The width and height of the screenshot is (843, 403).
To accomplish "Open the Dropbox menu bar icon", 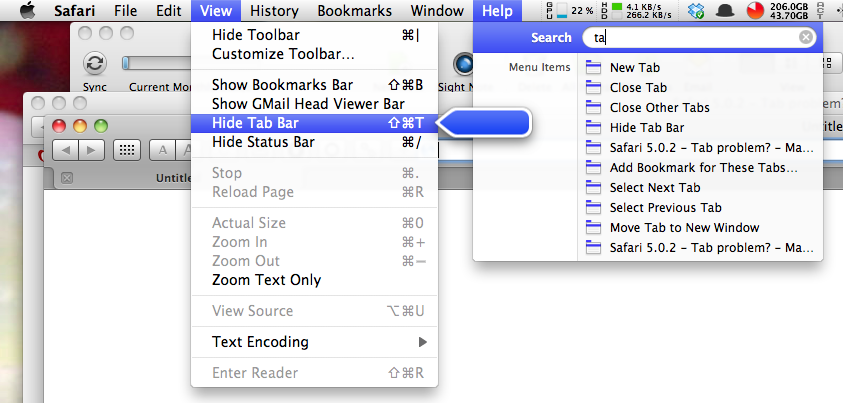I will [x=696, y=11].
